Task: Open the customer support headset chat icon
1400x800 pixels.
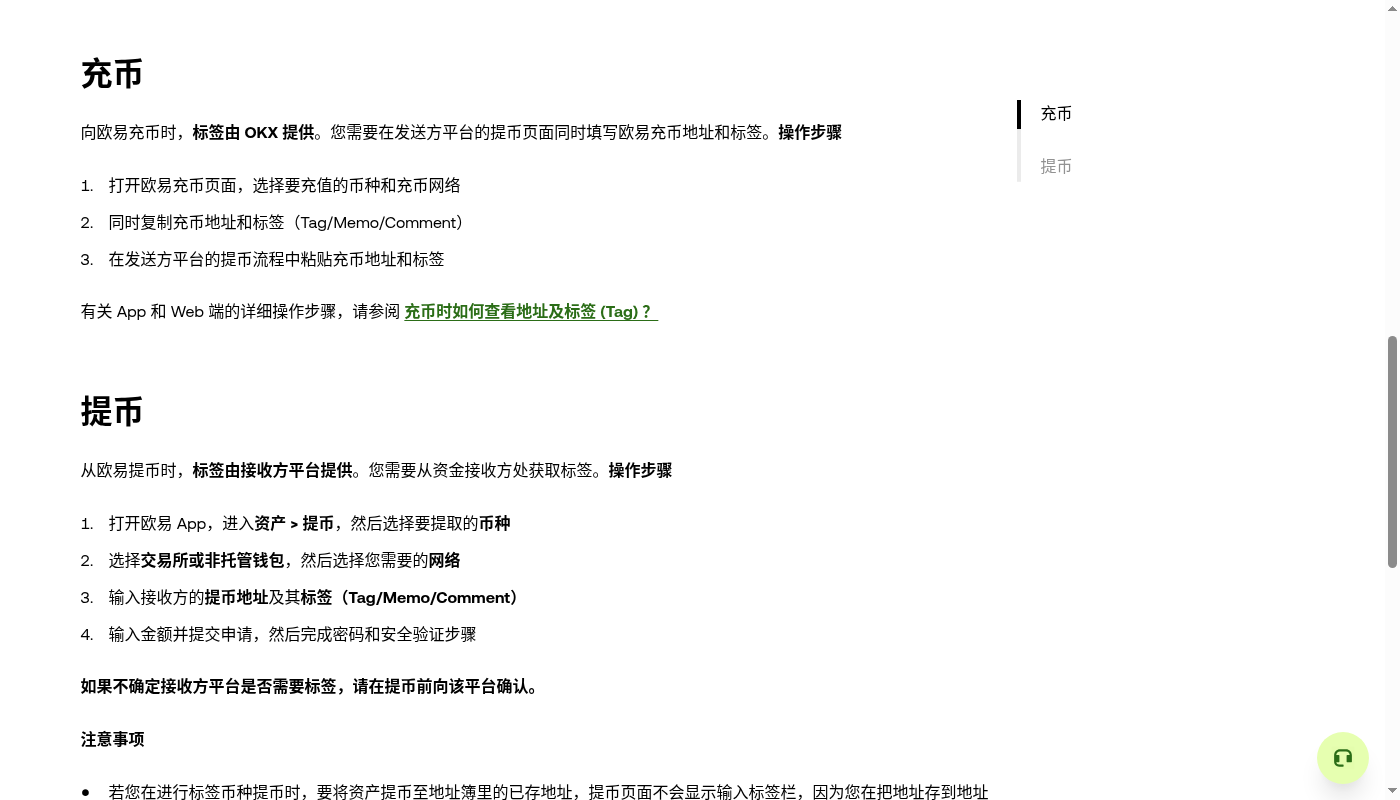Action: point(1343,758)
